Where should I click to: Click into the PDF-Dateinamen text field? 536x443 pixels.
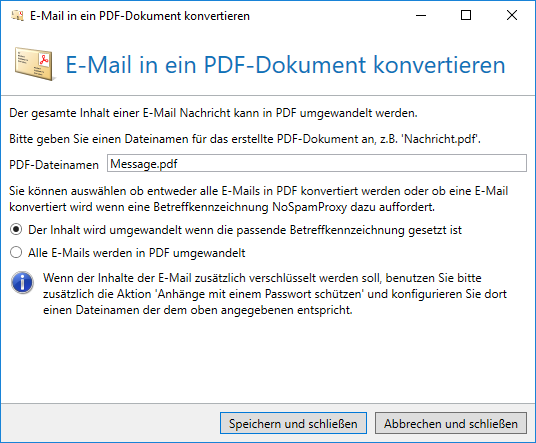[x=317, y=164]
